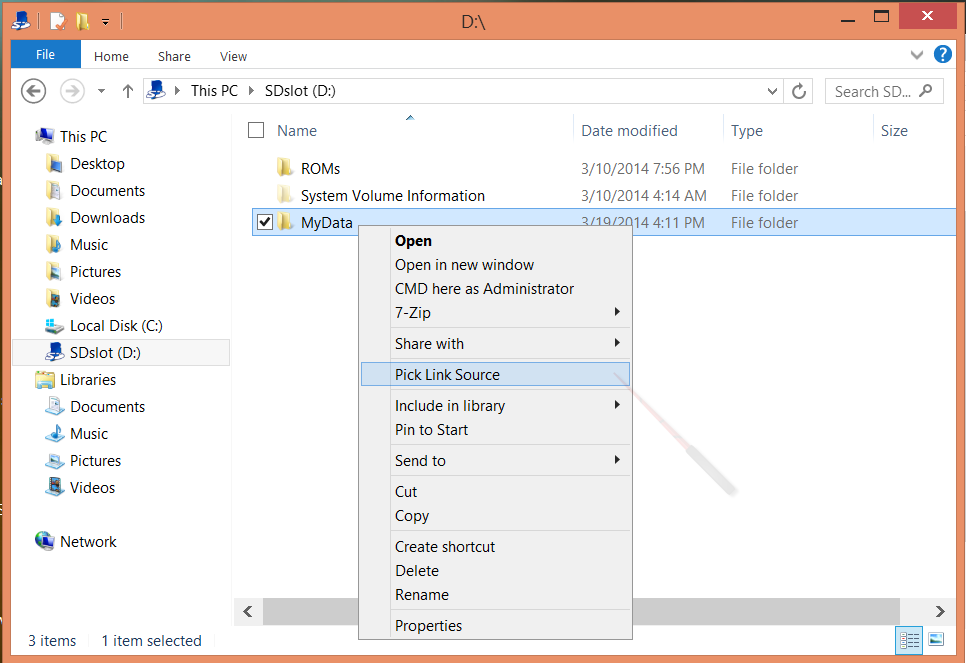Select Documents under This PC
The height and width of the screenshot is (663, 966).
107,191
